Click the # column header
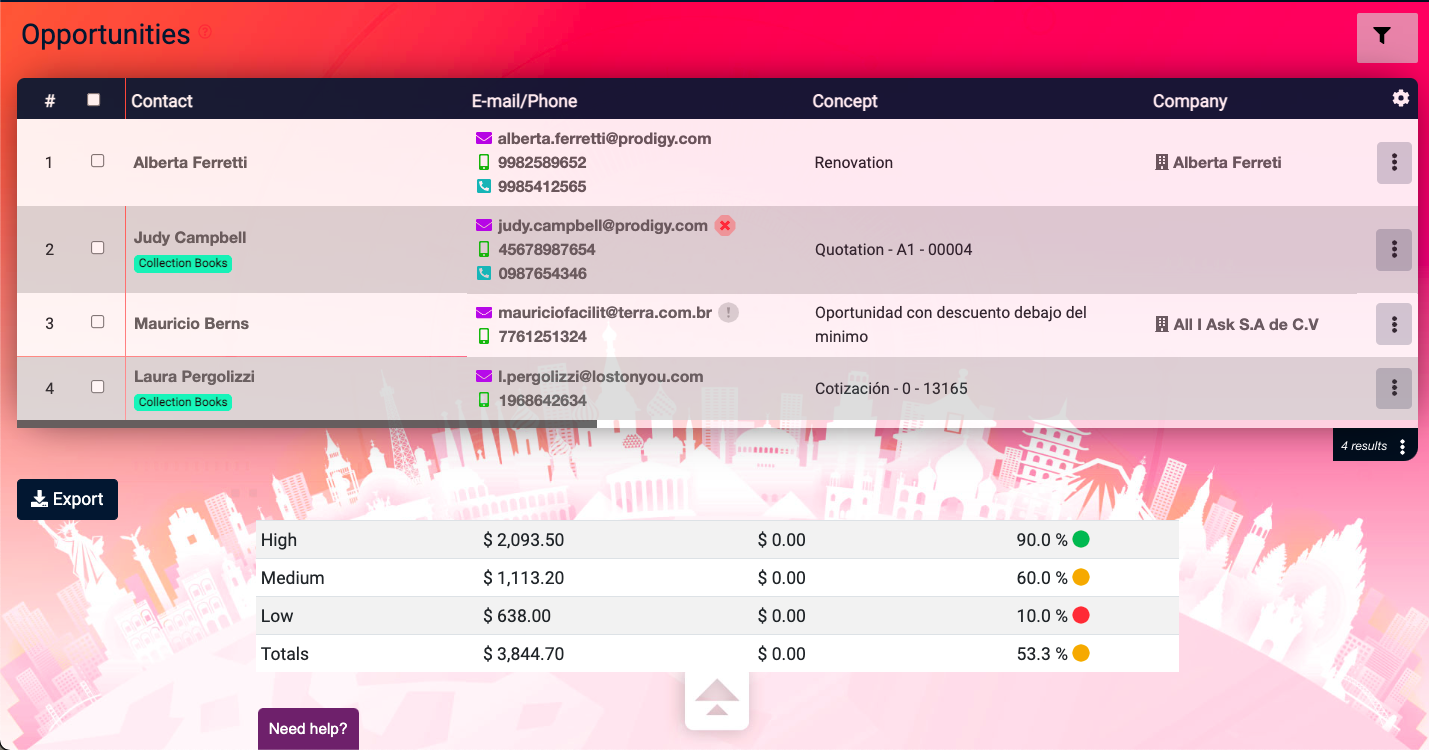The width and height of the screenshot is (1429, 750). (50, 101)
